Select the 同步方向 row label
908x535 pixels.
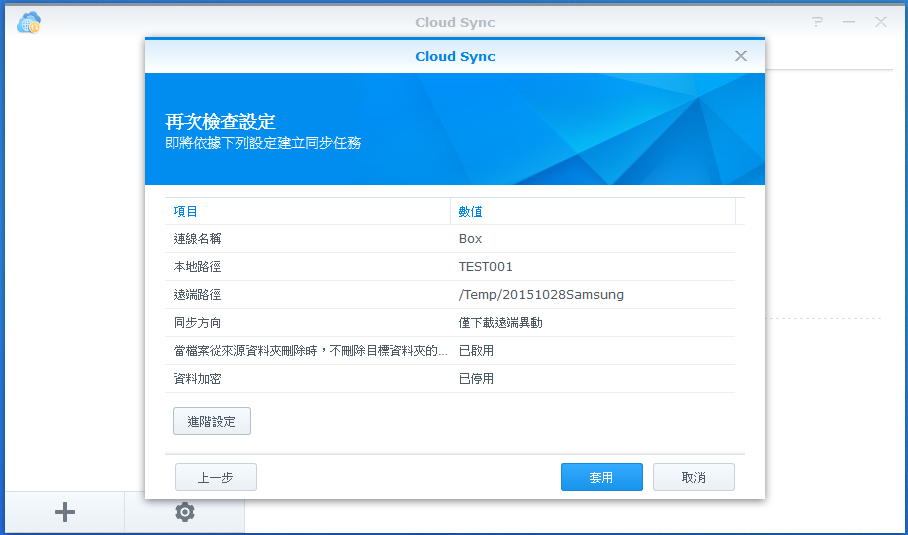[197, 323]
